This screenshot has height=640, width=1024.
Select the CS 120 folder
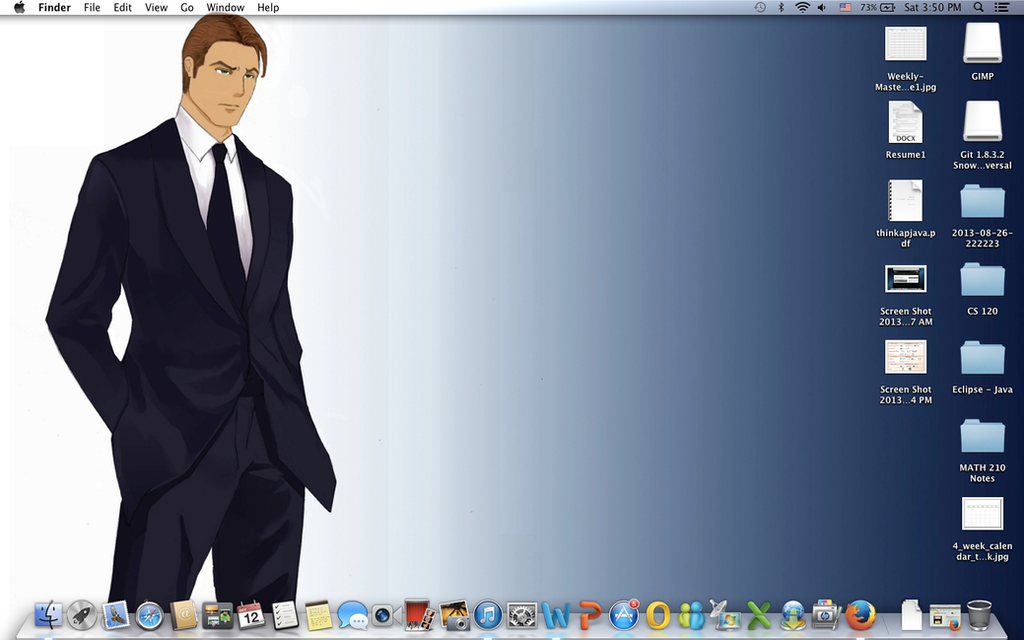click(982, 289)
